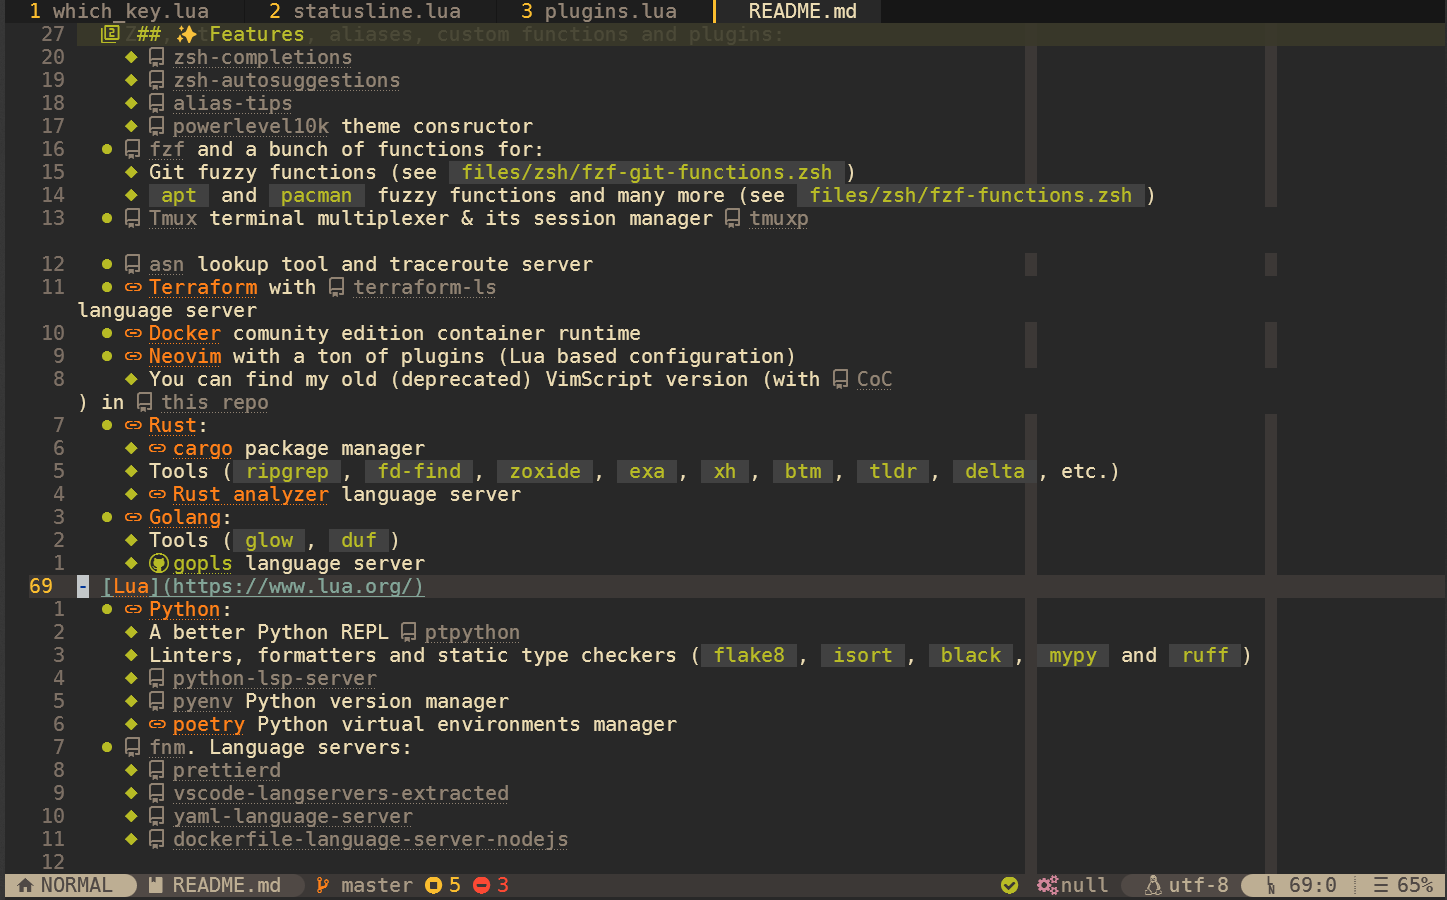
Task: Open the zsh-autosuggestions link
Action: coord(286,80)
